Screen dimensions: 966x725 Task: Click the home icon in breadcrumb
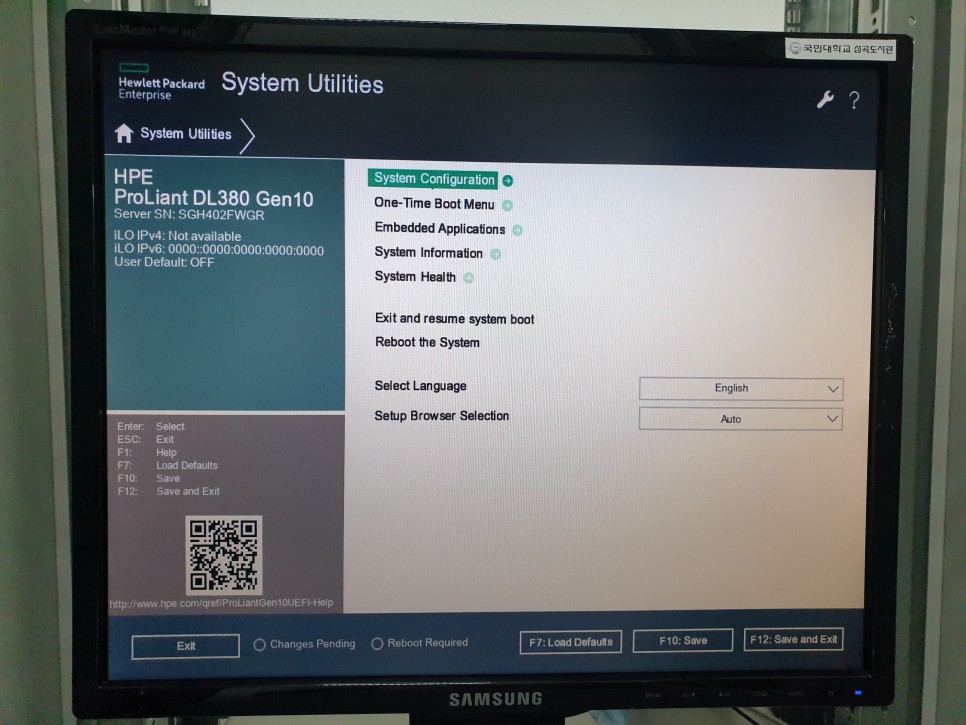tap(124, 133)
